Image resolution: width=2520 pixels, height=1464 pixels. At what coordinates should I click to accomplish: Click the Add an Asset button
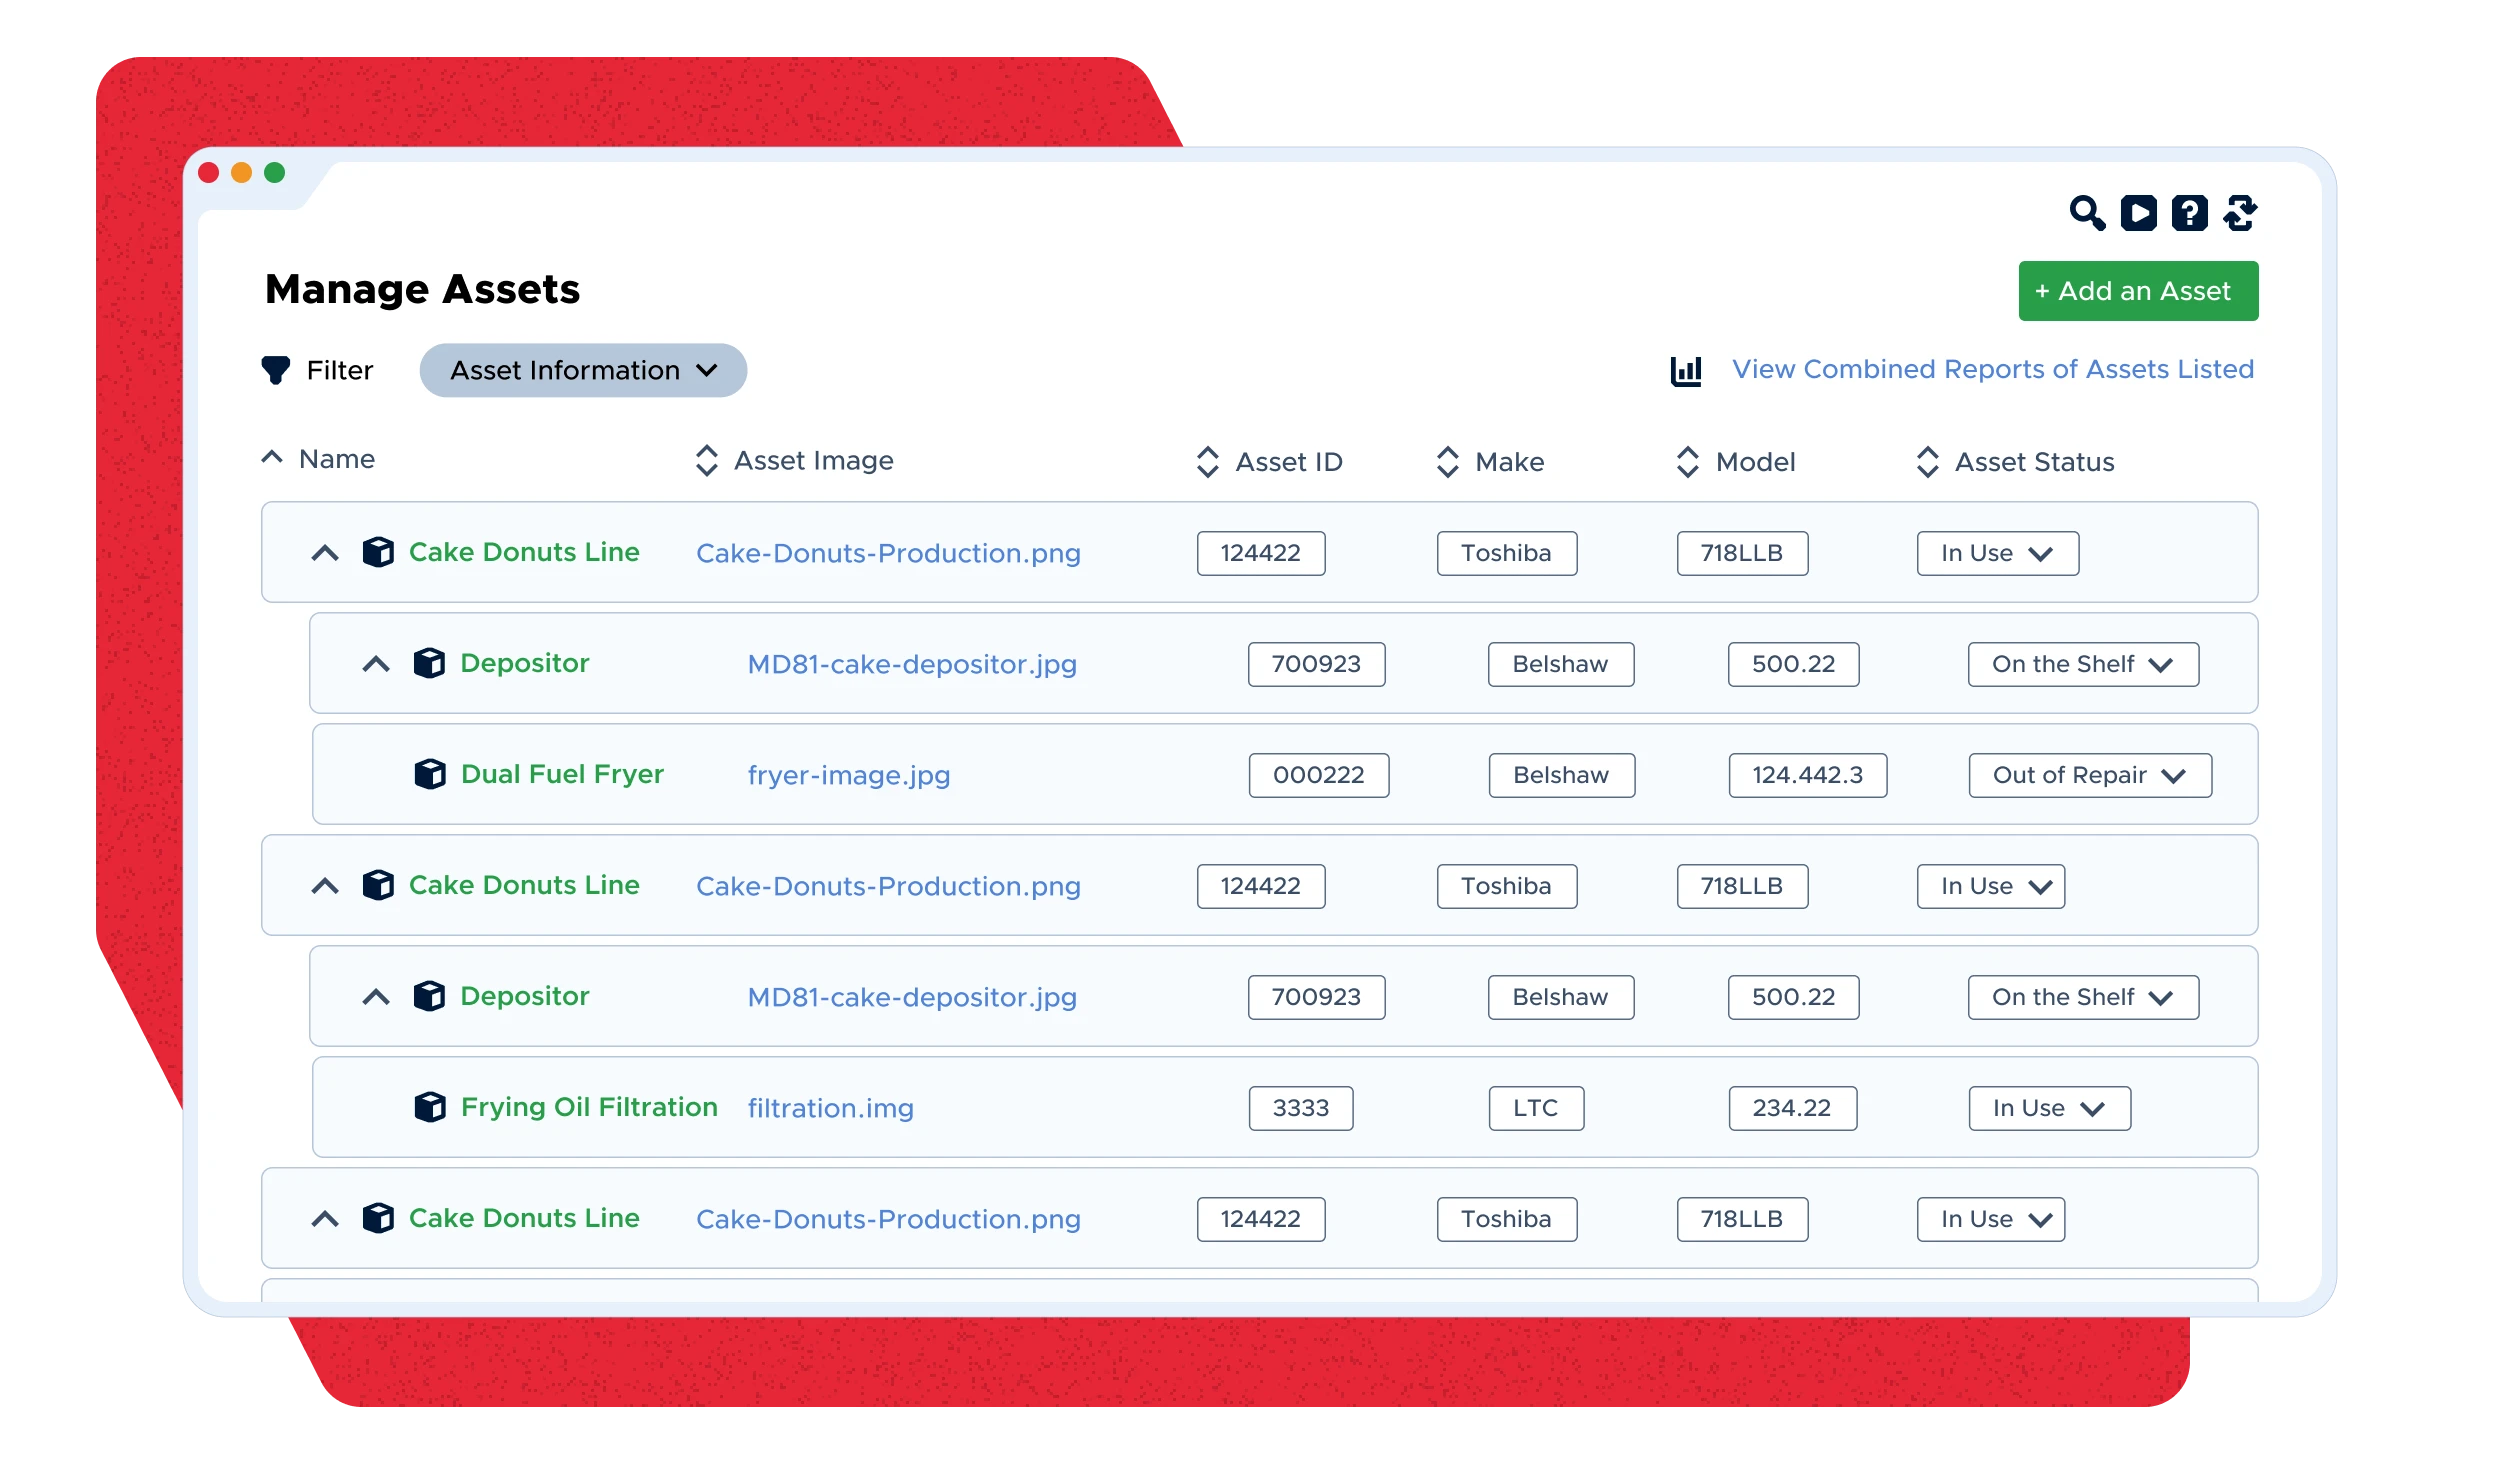tap(2137, 291)
